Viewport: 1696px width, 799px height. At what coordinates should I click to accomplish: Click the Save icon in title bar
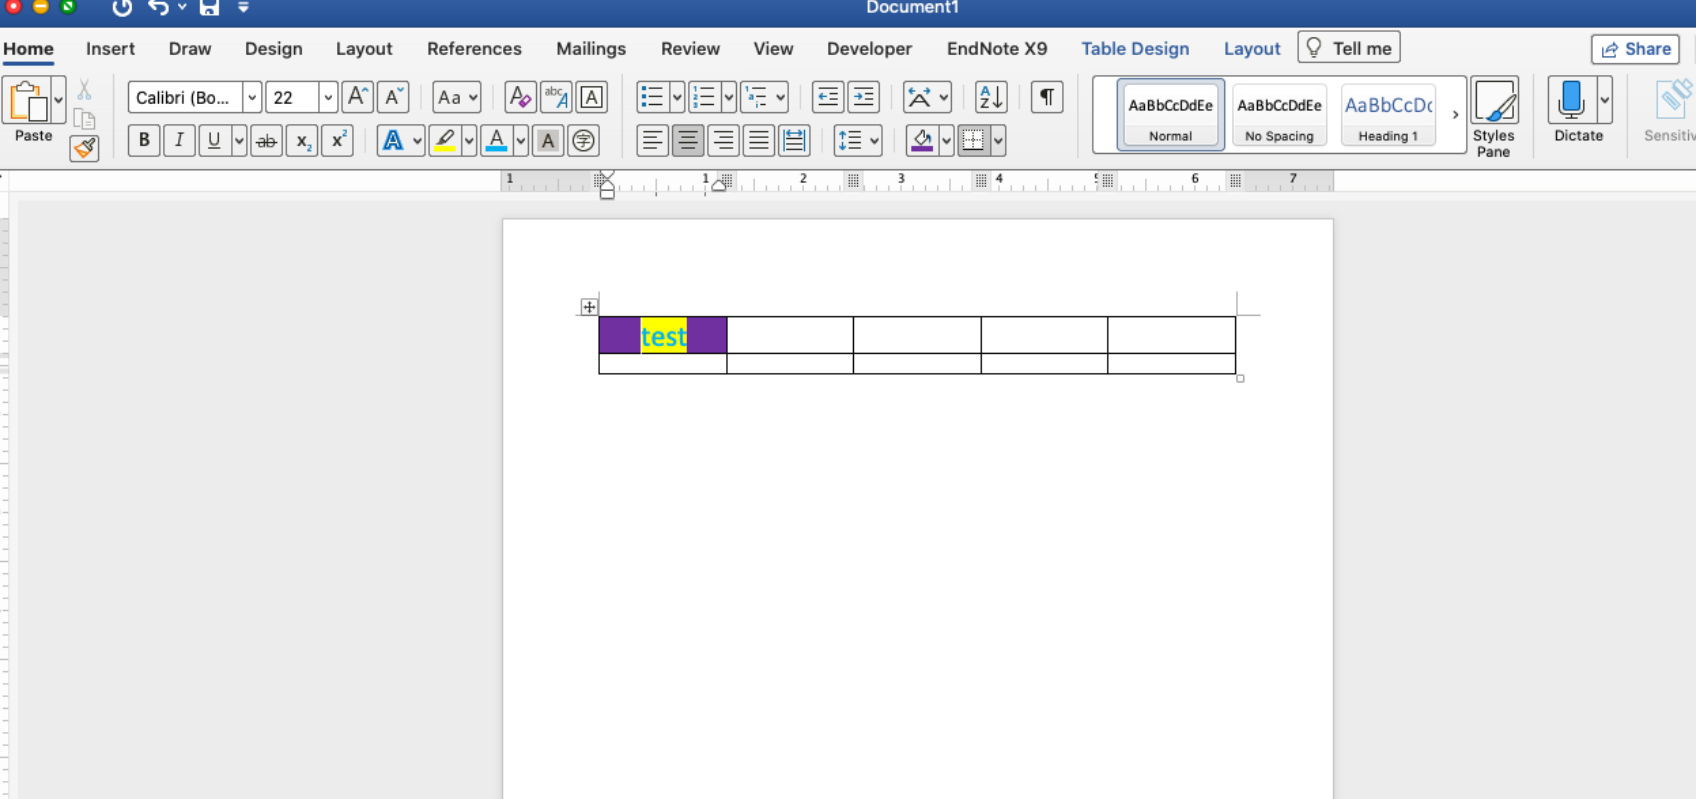[209, 8]
